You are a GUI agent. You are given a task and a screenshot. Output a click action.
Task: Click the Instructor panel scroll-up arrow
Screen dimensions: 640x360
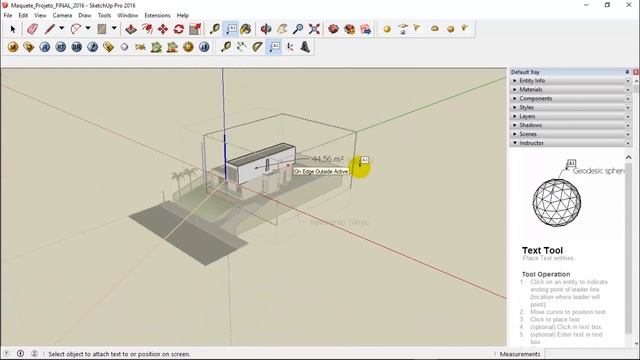click(x=629, y=157)
